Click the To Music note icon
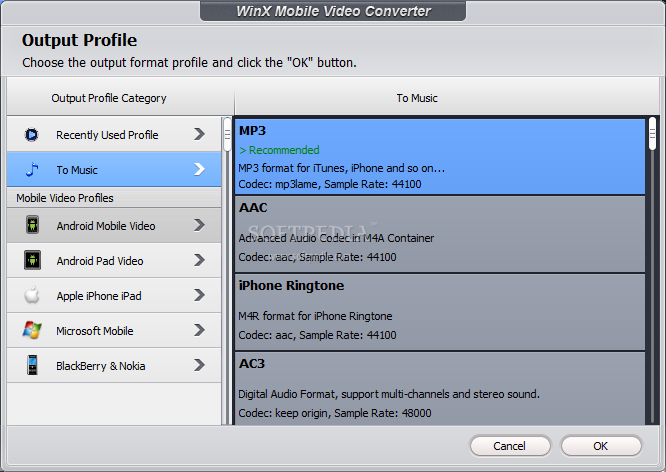This screenshot has height=472, width=666. (32, 170)
